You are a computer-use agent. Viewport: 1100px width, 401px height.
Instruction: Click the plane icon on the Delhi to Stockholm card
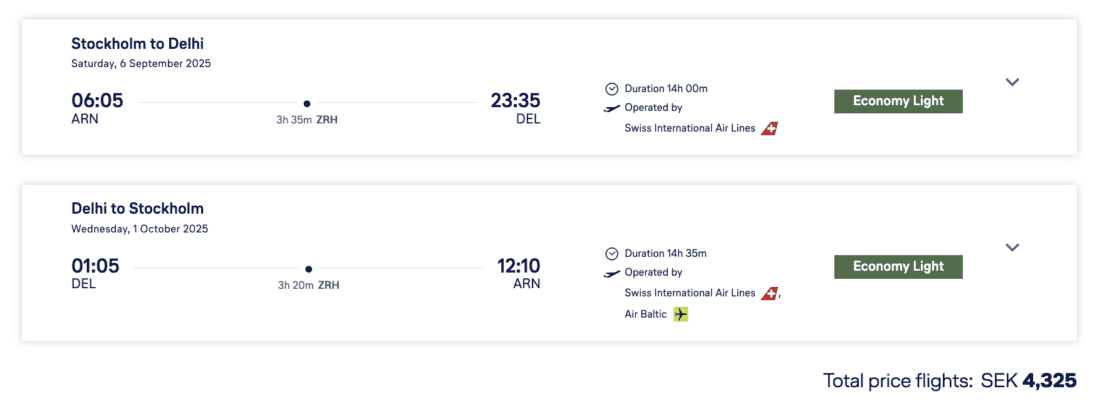coord(612,273)
